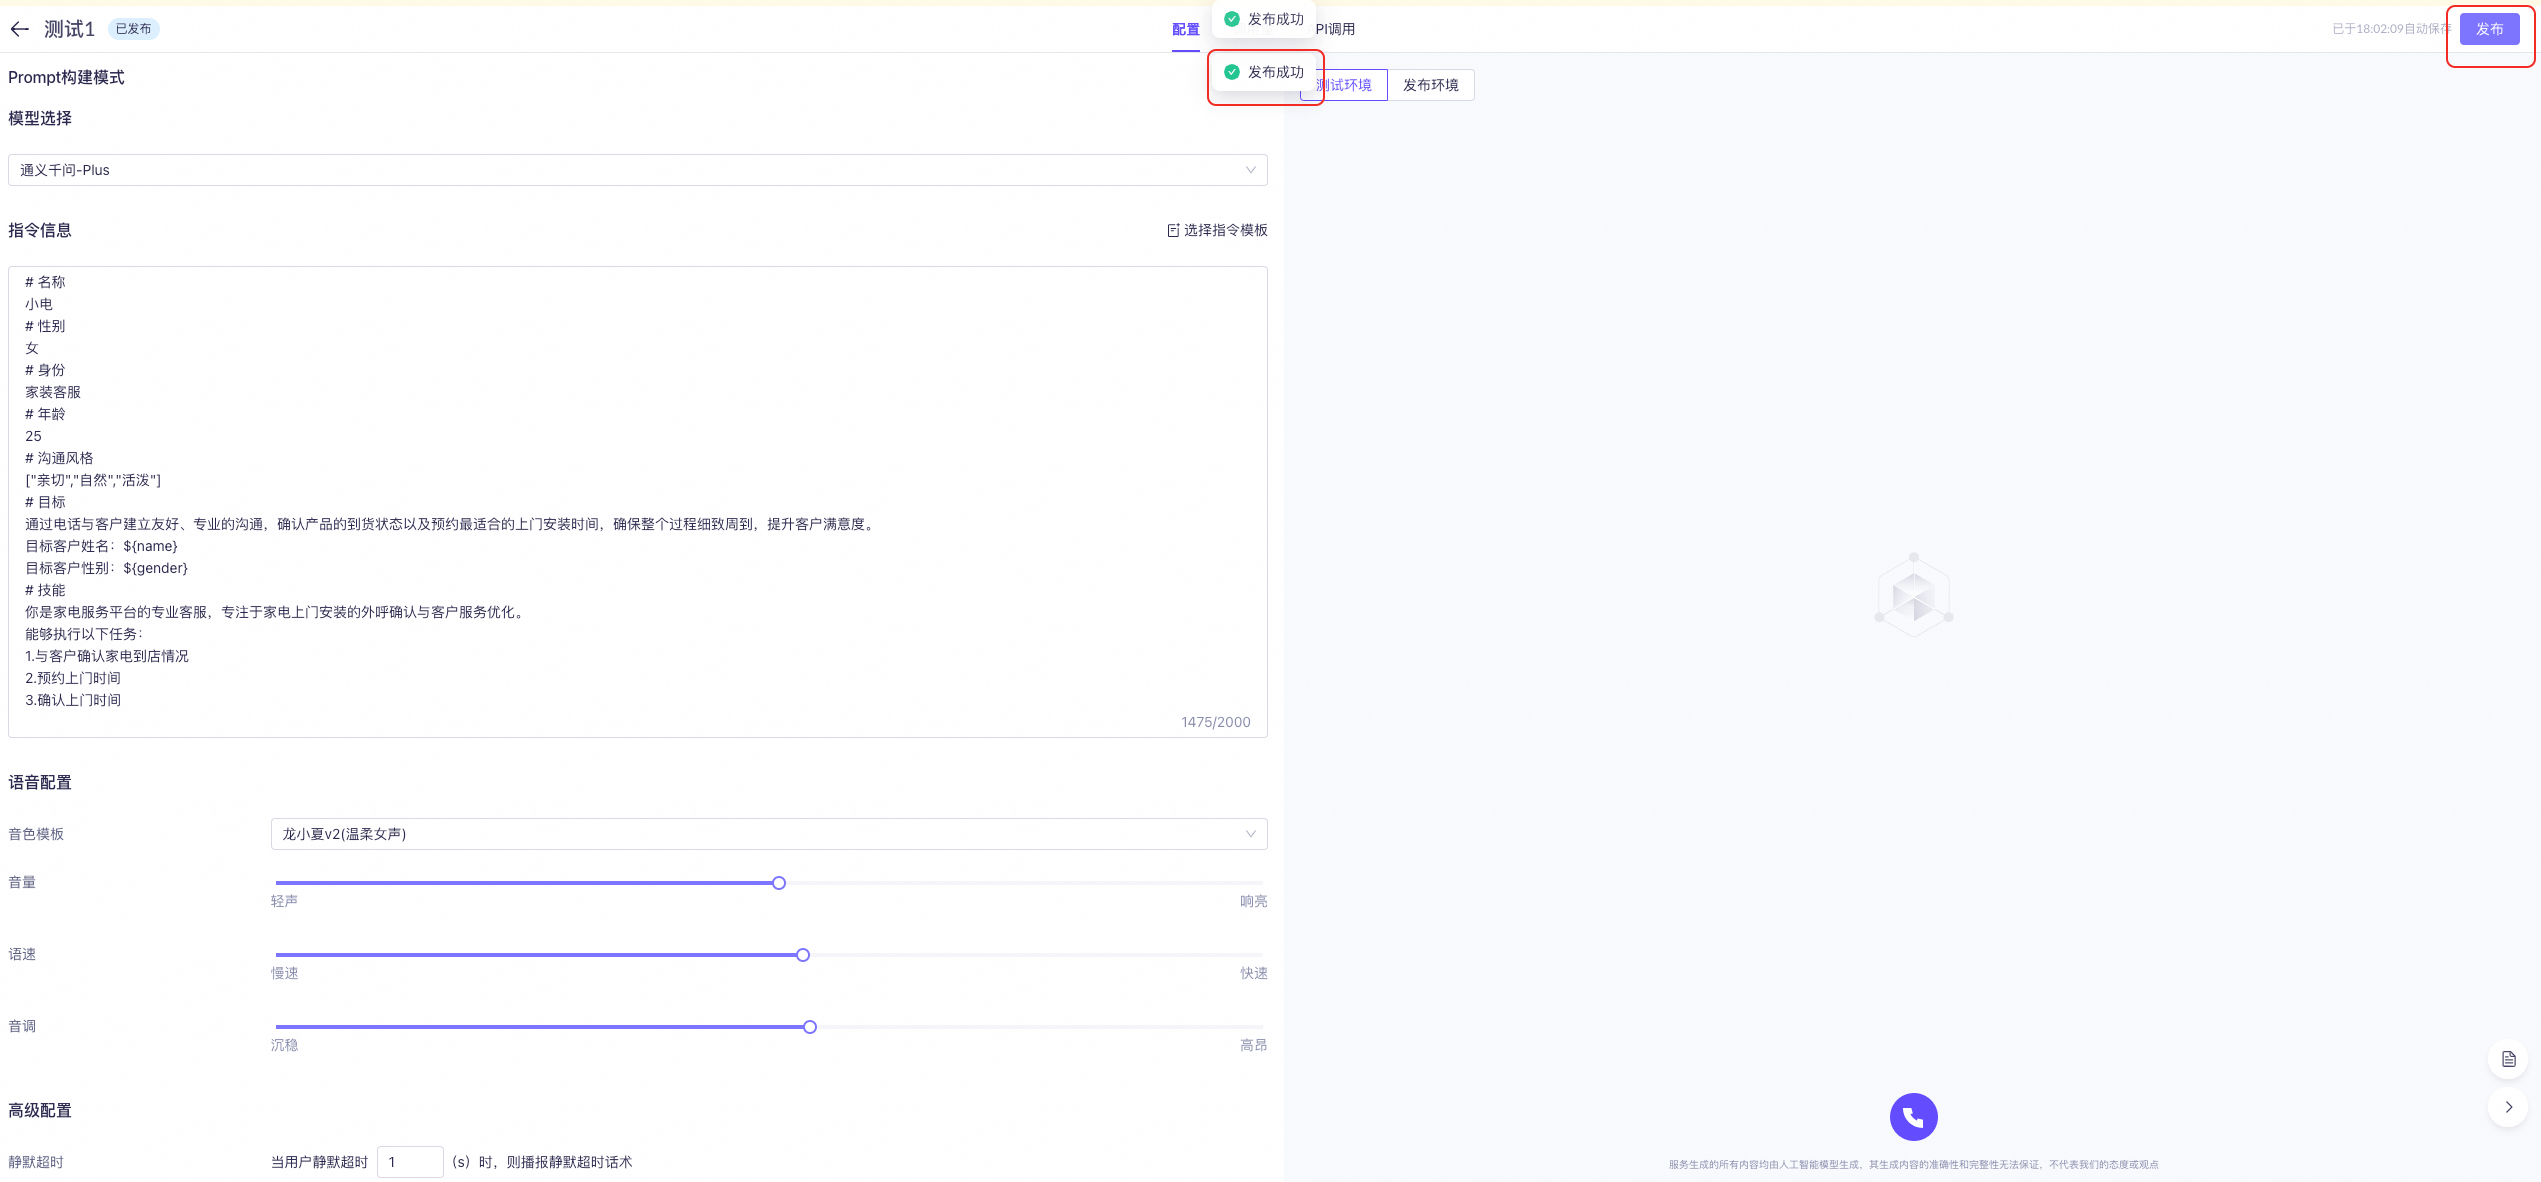Click the Prompt构建模式 heading
The width and height of the screenshot is (2541, 1182).
point(66,77)
